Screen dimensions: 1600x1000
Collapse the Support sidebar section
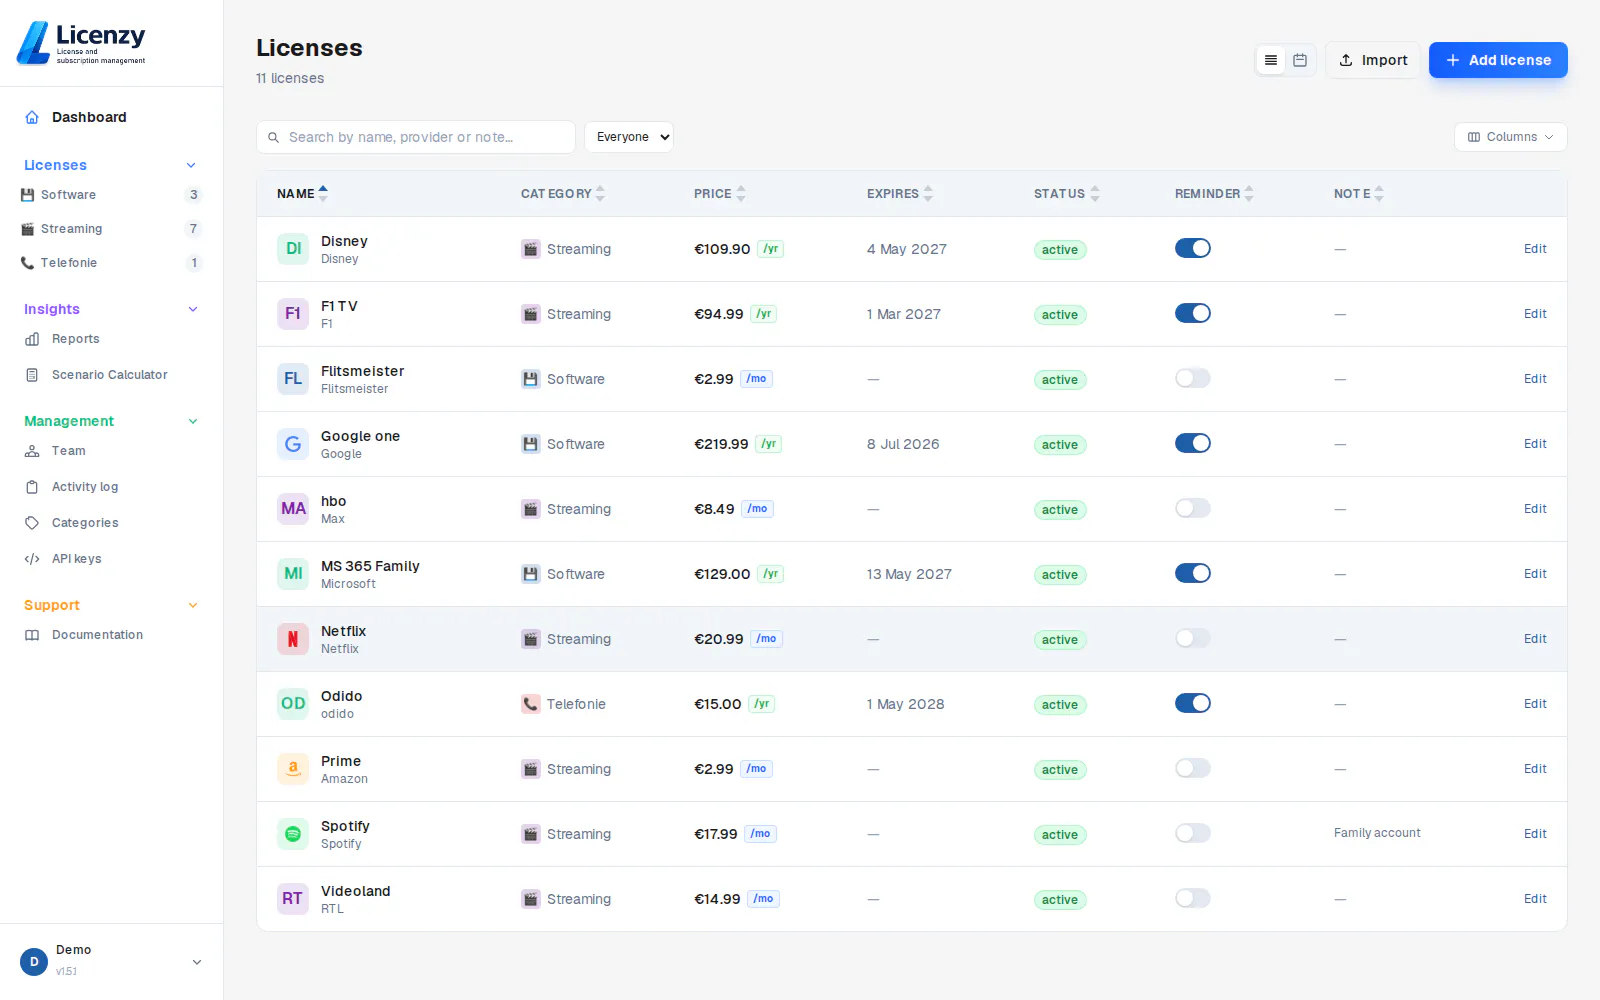192,605
